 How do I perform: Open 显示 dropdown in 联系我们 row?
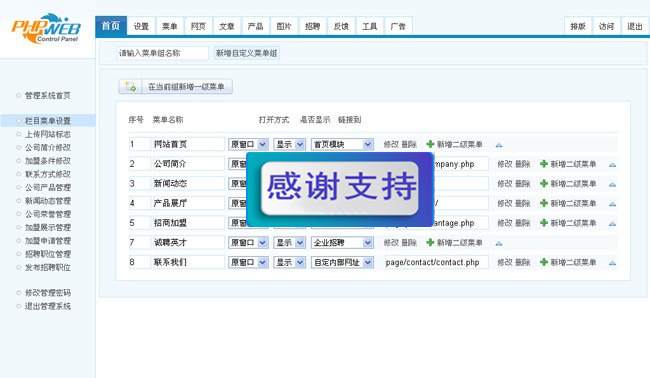tap(290, 262)
